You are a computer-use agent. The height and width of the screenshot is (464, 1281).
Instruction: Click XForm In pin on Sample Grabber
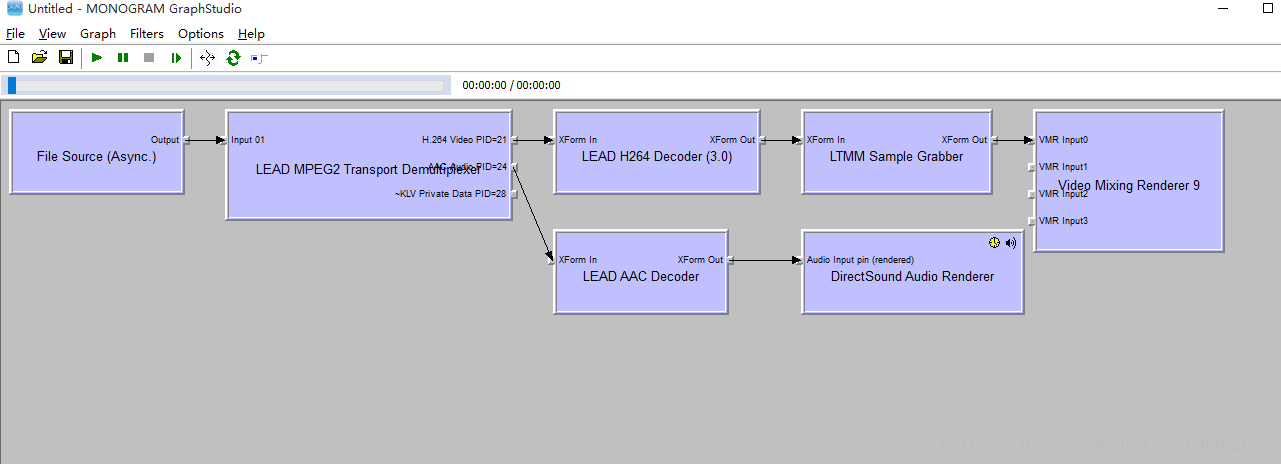coord(799,140)
